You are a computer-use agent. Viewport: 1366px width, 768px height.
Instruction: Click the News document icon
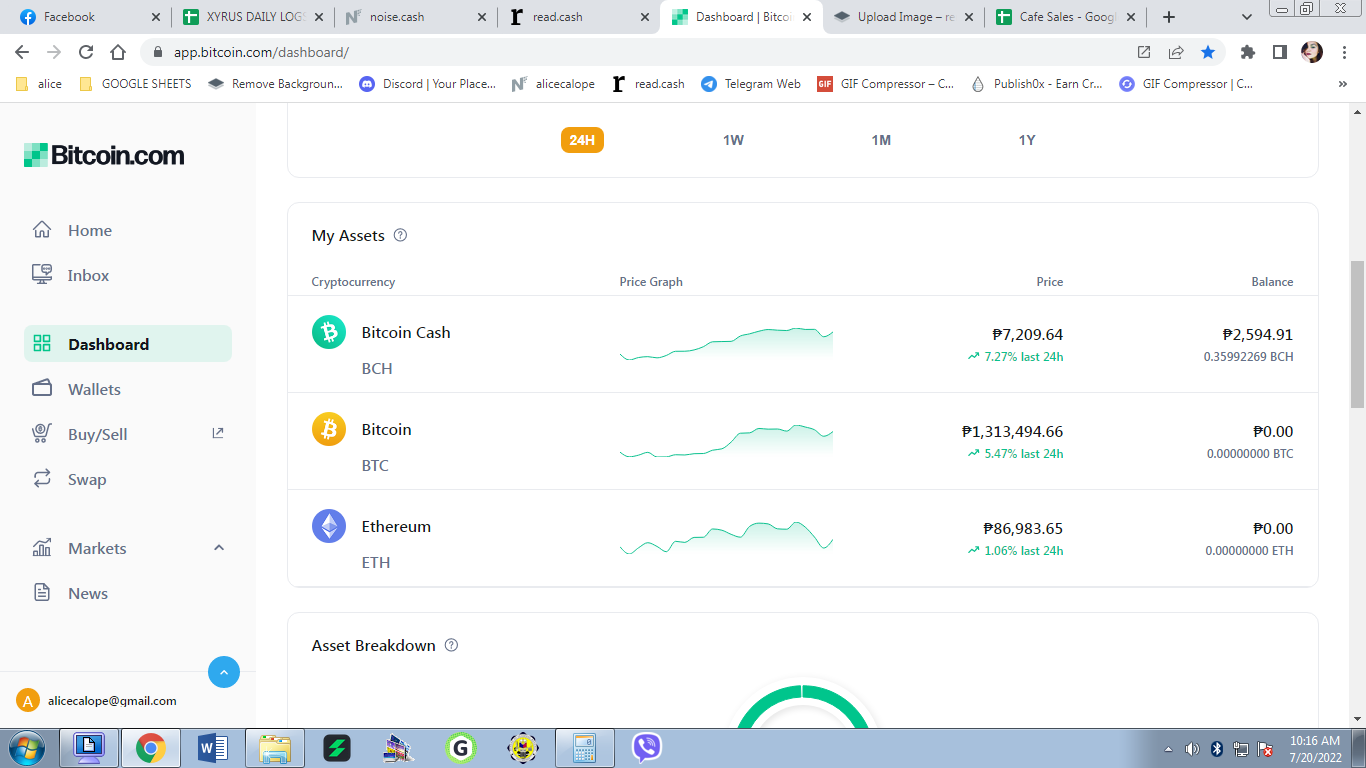tap(42, 593)
